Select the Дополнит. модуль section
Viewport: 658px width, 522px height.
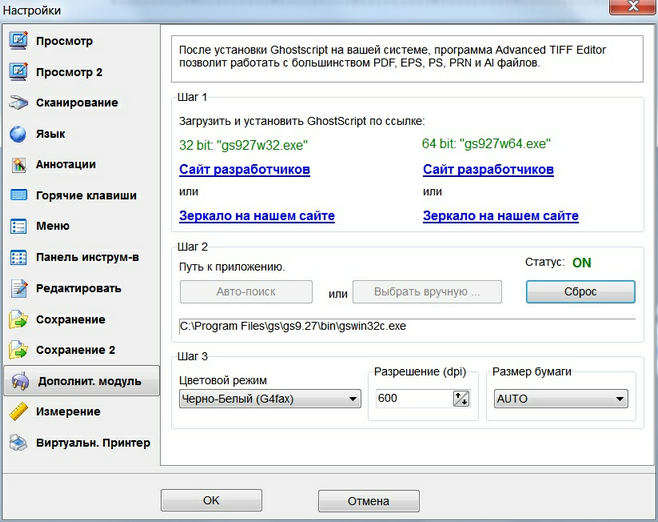click(81, 381)
